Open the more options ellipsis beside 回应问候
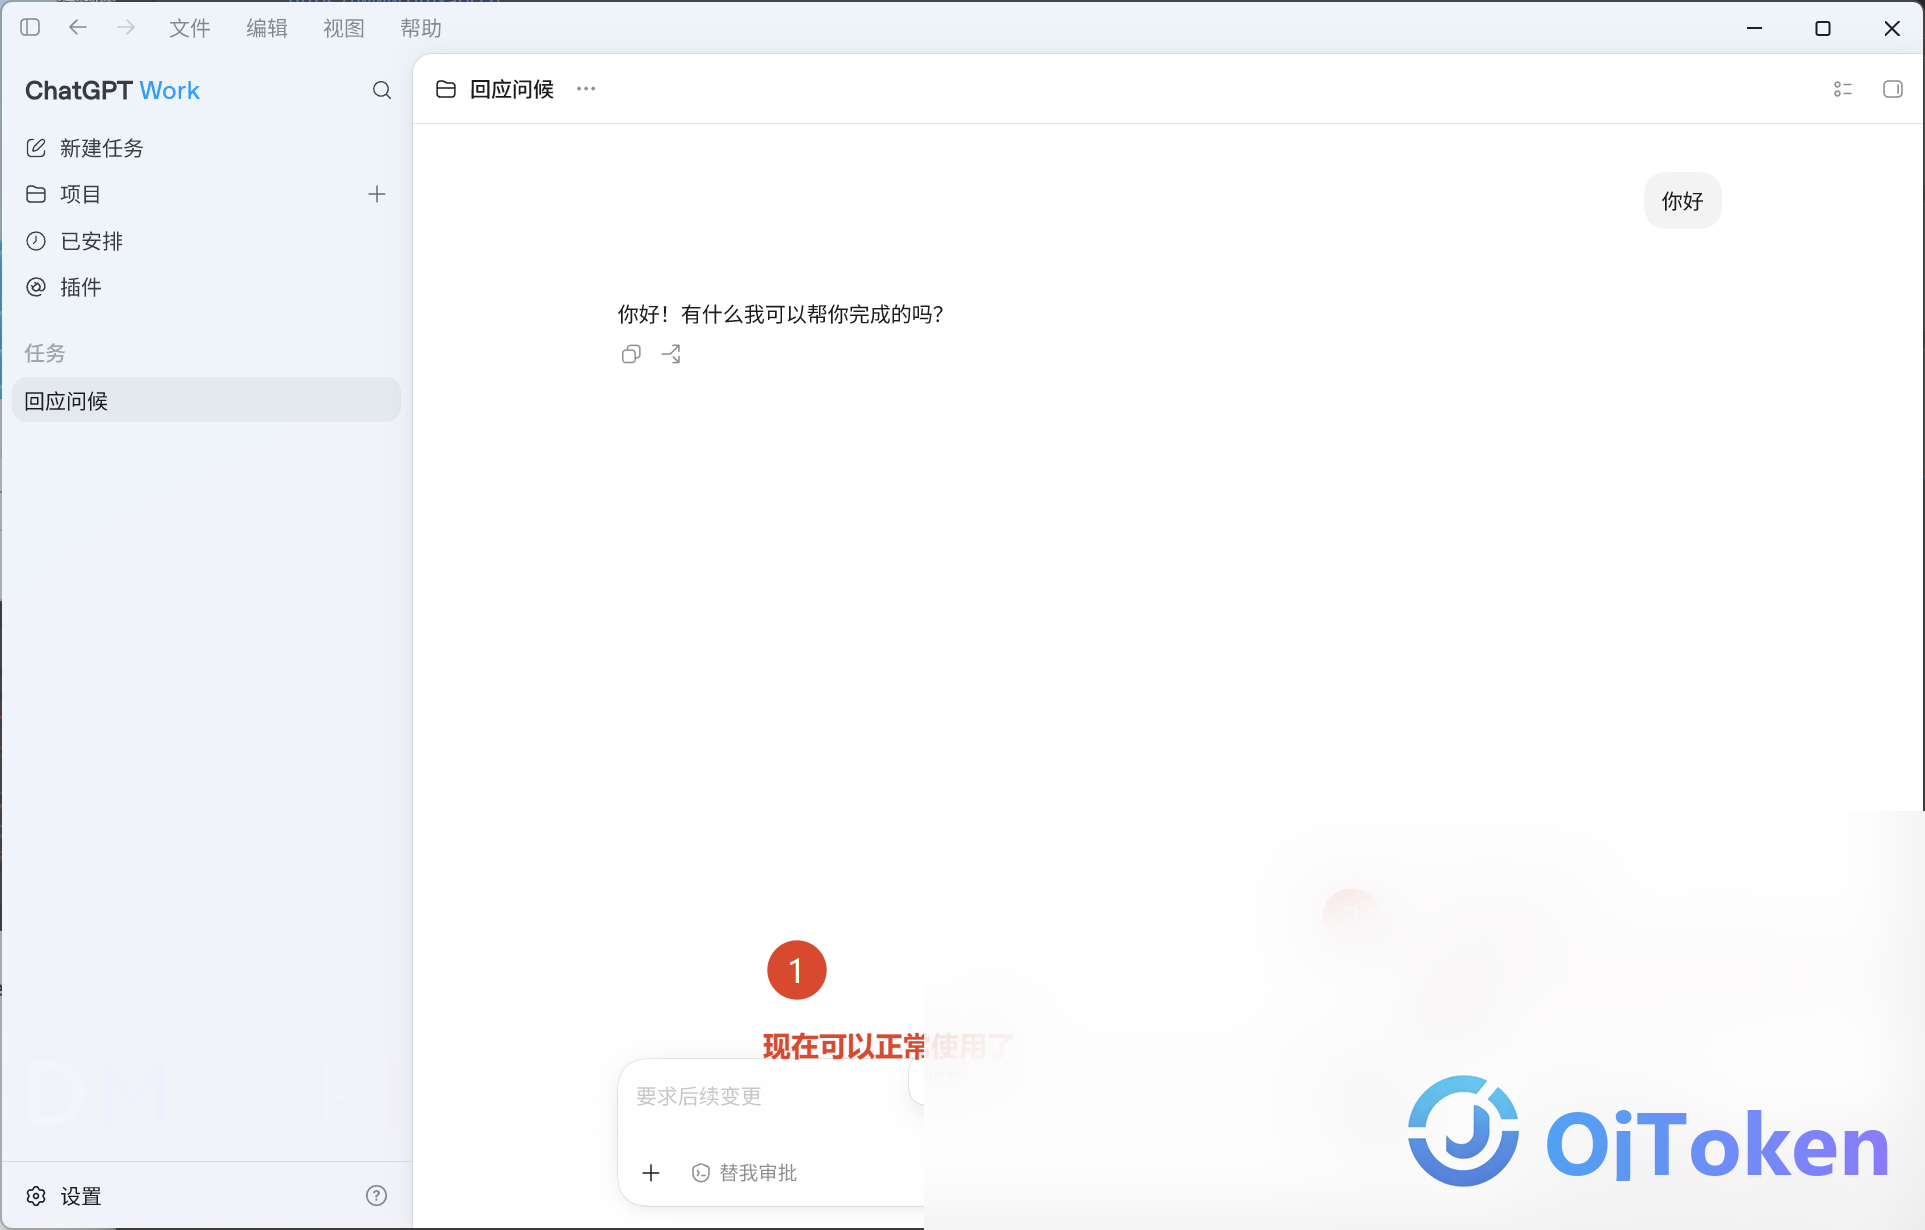The height and width of the screenshot is (1230, 1925). click(586, 89)
